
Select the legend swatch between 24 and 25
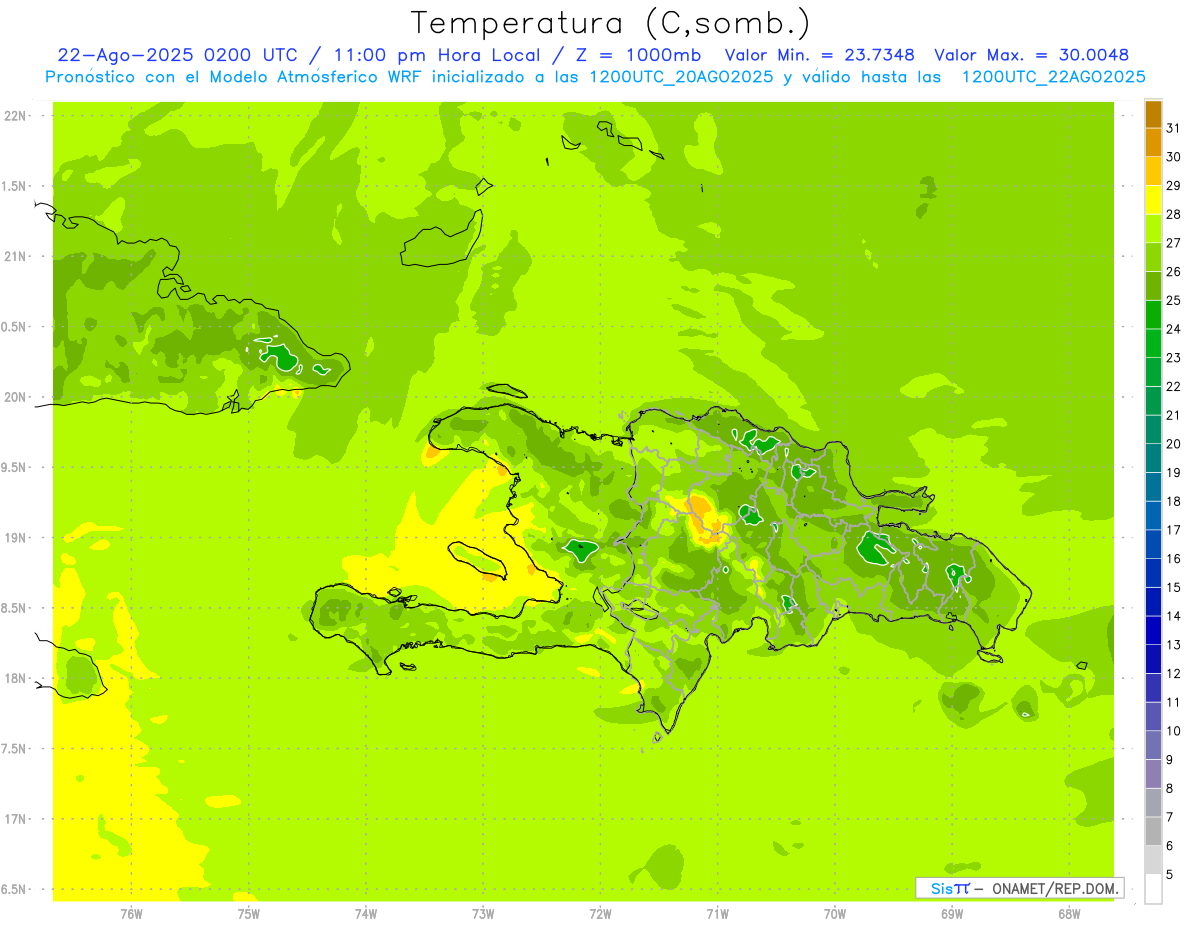coord(1153,315)
